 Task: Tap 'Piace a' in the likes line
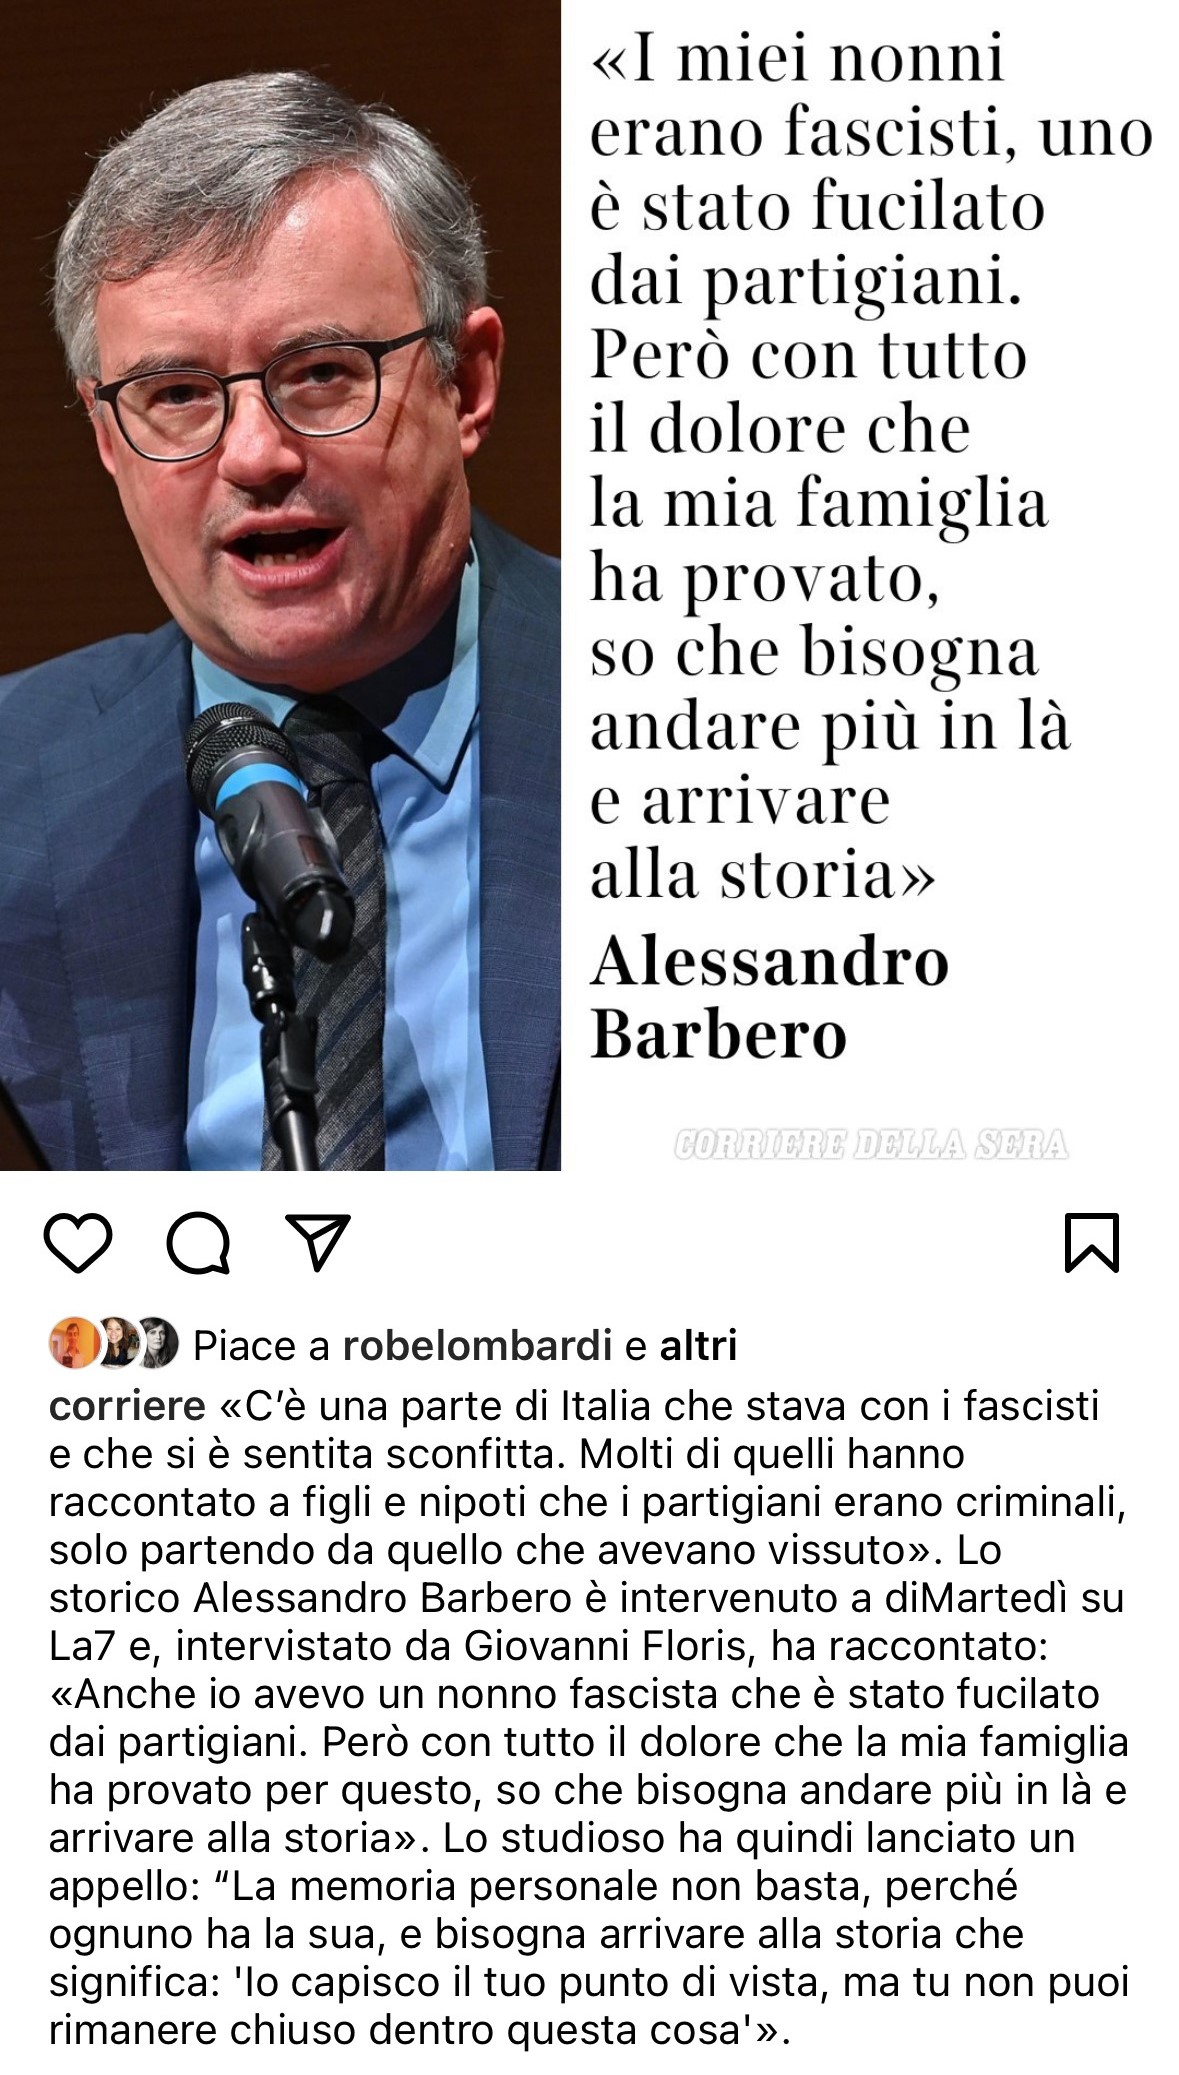click(x=261, y=1346)
